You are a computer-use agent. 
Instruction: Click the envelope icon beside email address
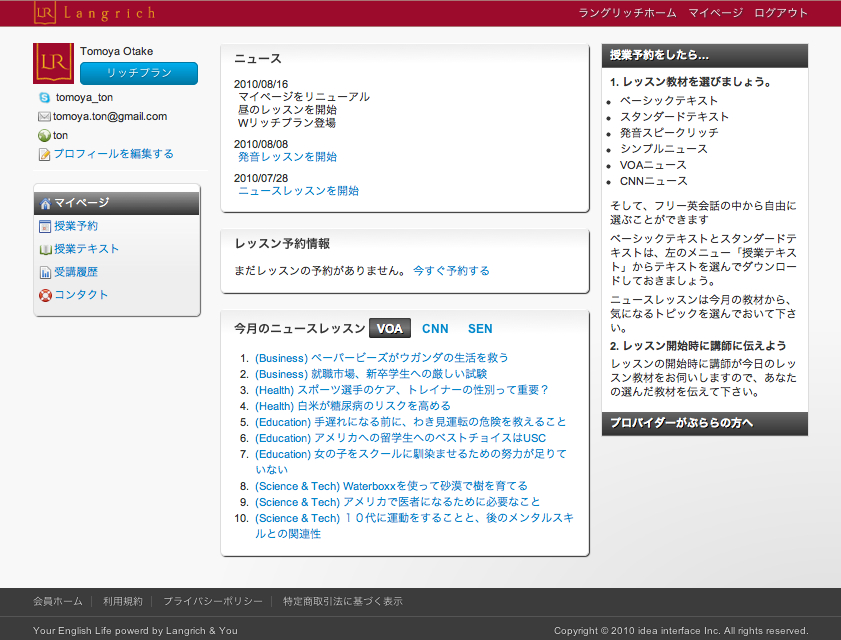coord(45,116)
